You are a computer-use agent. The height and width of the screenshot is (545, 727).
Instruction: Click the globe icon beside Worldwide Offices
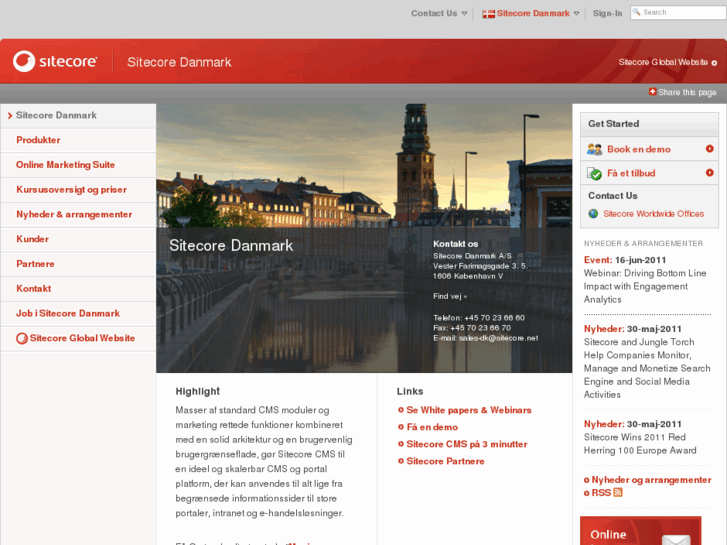tap(593, 214)
